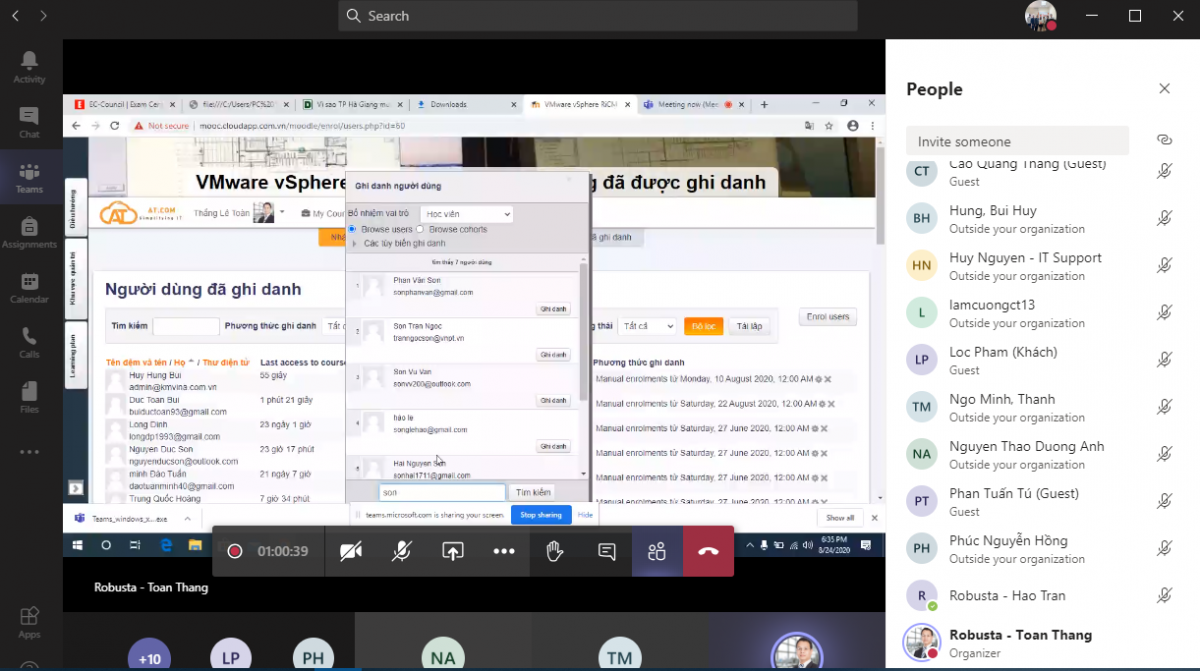This screenshot has width=1200, height=671.
Task: Click Show all in downloads bar
Action: coord(840,518)
